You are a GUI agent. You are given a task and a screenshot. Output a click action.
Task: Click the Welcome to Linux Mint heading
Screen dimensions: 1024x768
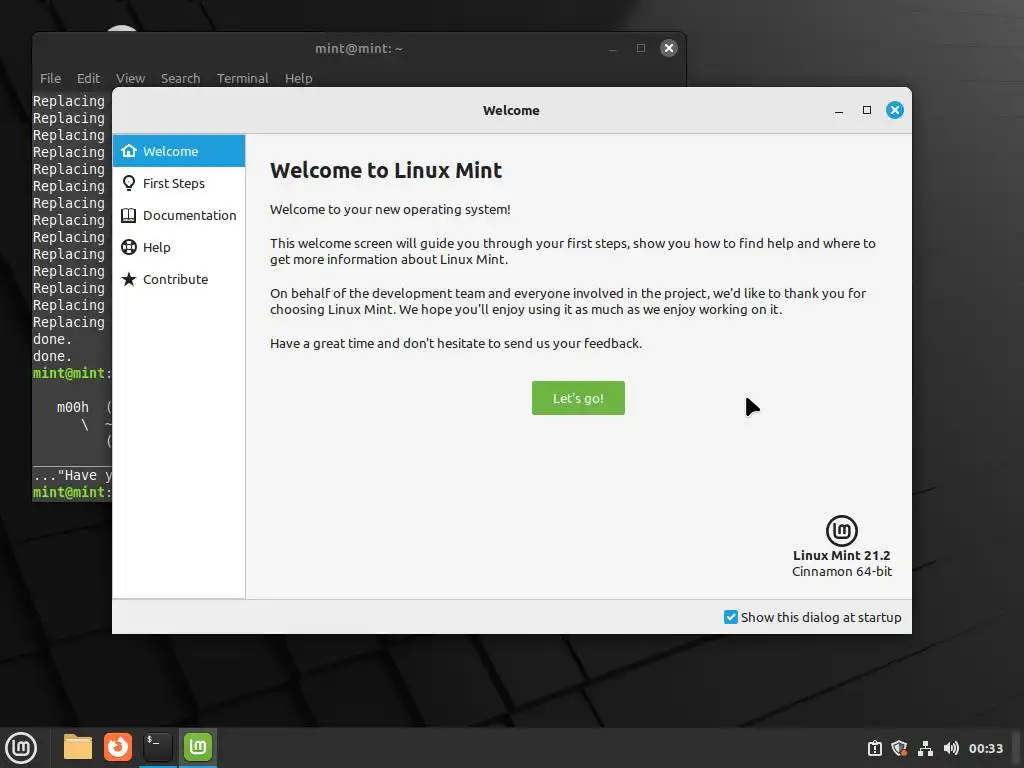[x=386, y=170]
